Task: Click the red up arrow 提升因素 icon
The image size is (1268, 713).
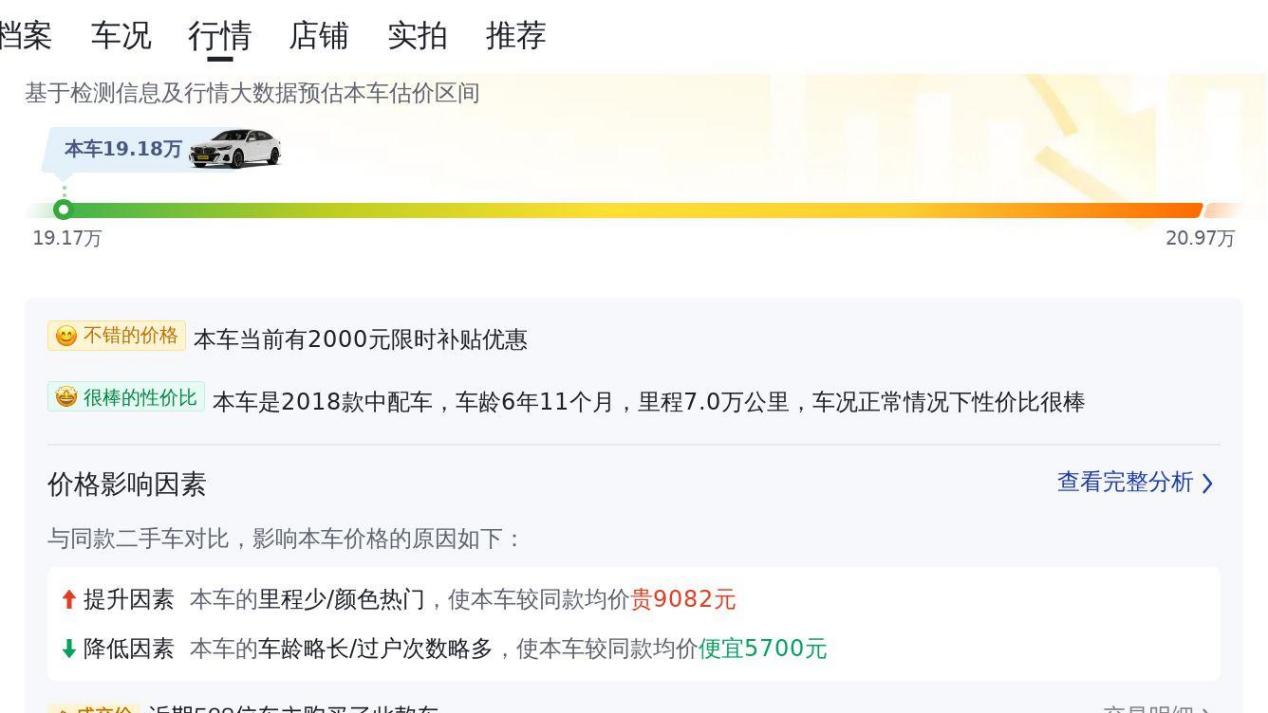Action: [x=68, y=600]
